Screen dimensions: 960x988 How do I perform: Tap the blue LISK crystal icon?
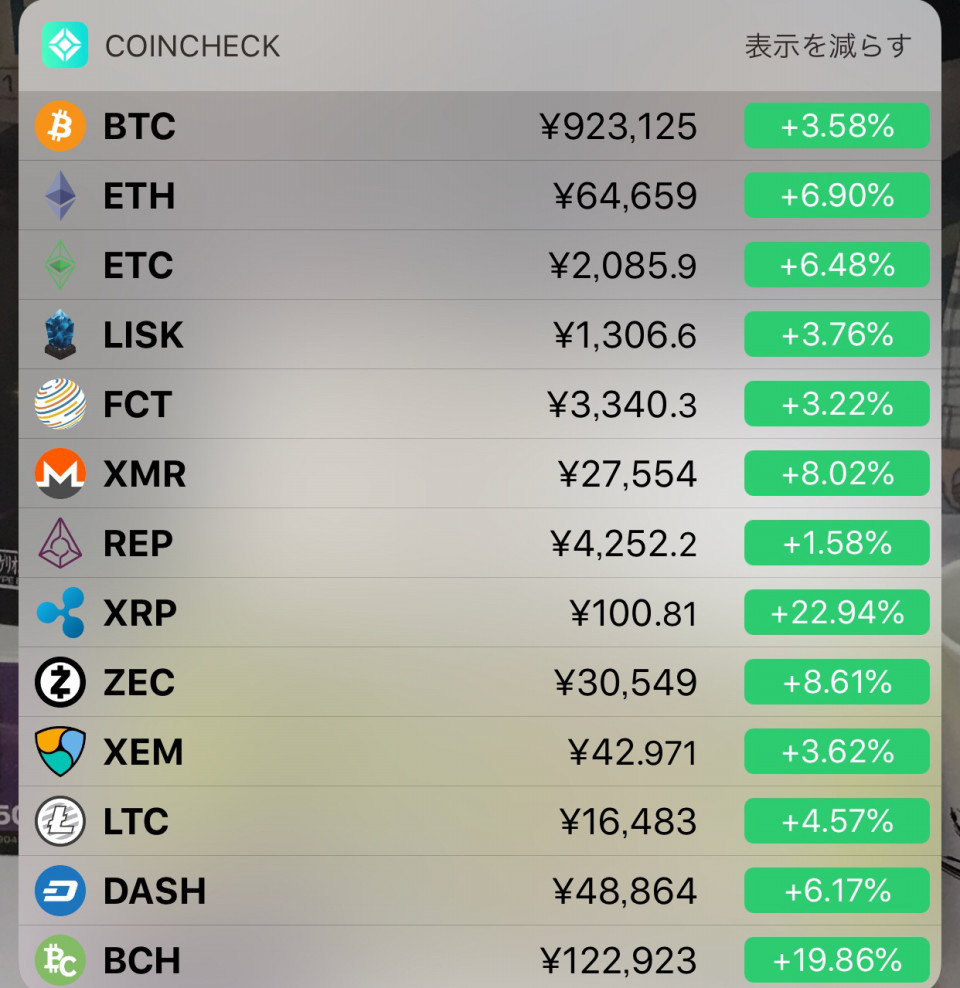pos(60,334)
